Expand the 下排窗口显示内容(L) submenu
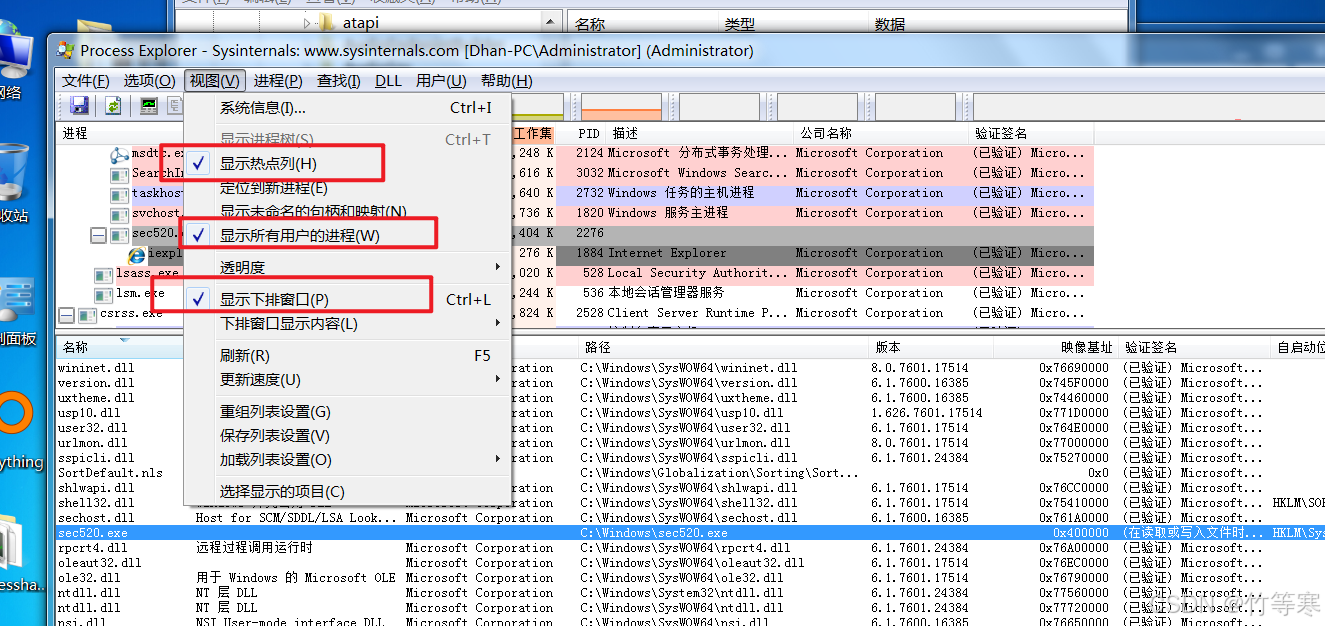Screen dimensions: 1325x626 click(348, 323)
